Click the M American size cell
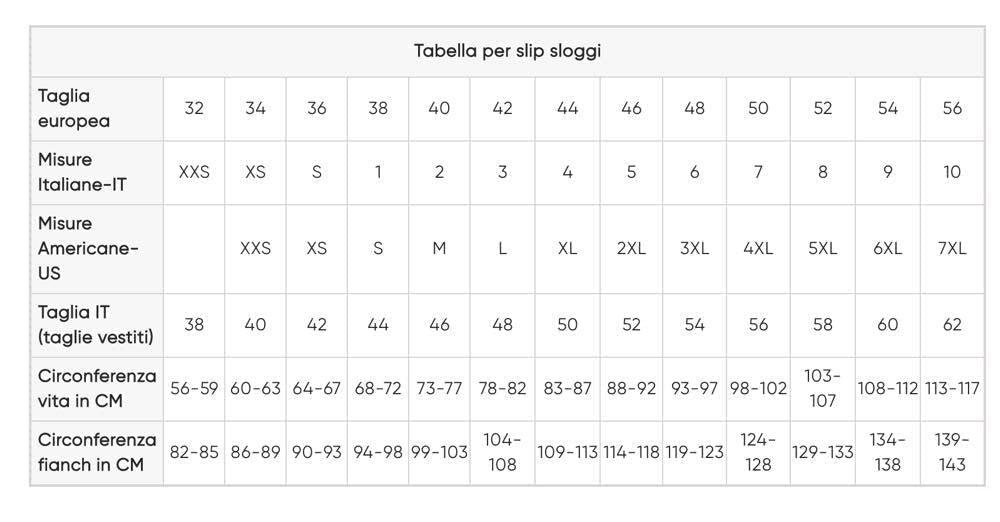The width and height of the screenshot is (1000, 522). 439,248
